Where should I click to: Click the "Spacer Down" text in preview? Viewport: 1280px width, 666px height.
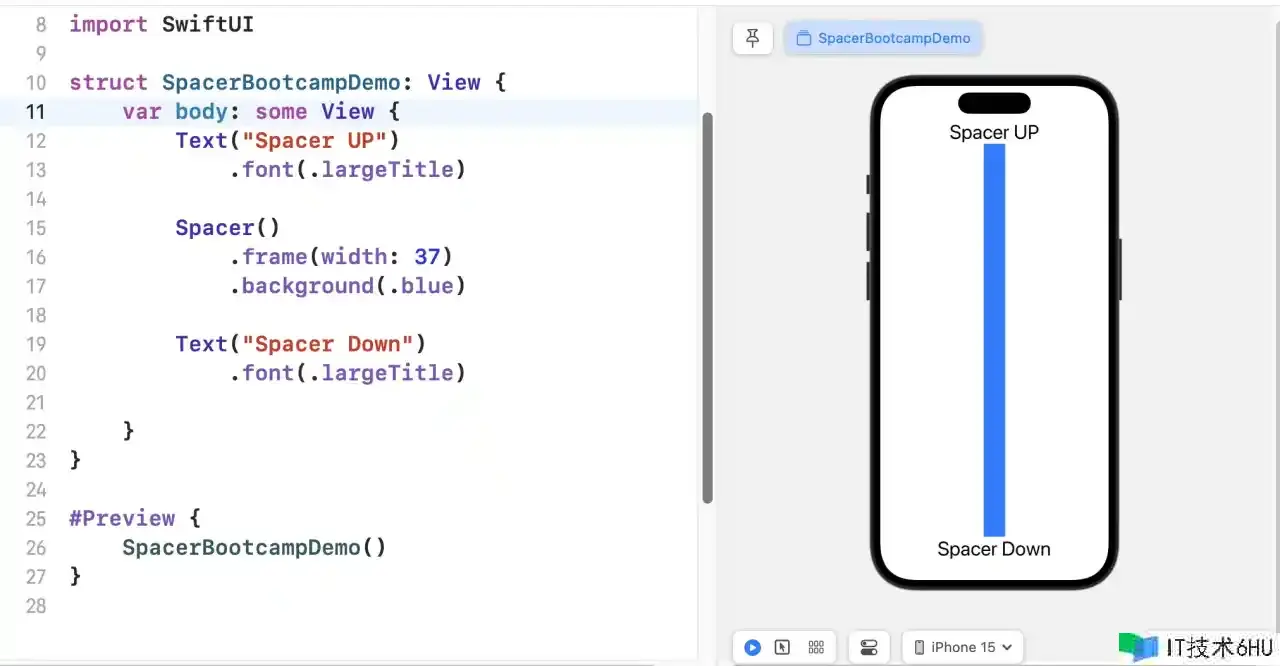tap(994, 549)
